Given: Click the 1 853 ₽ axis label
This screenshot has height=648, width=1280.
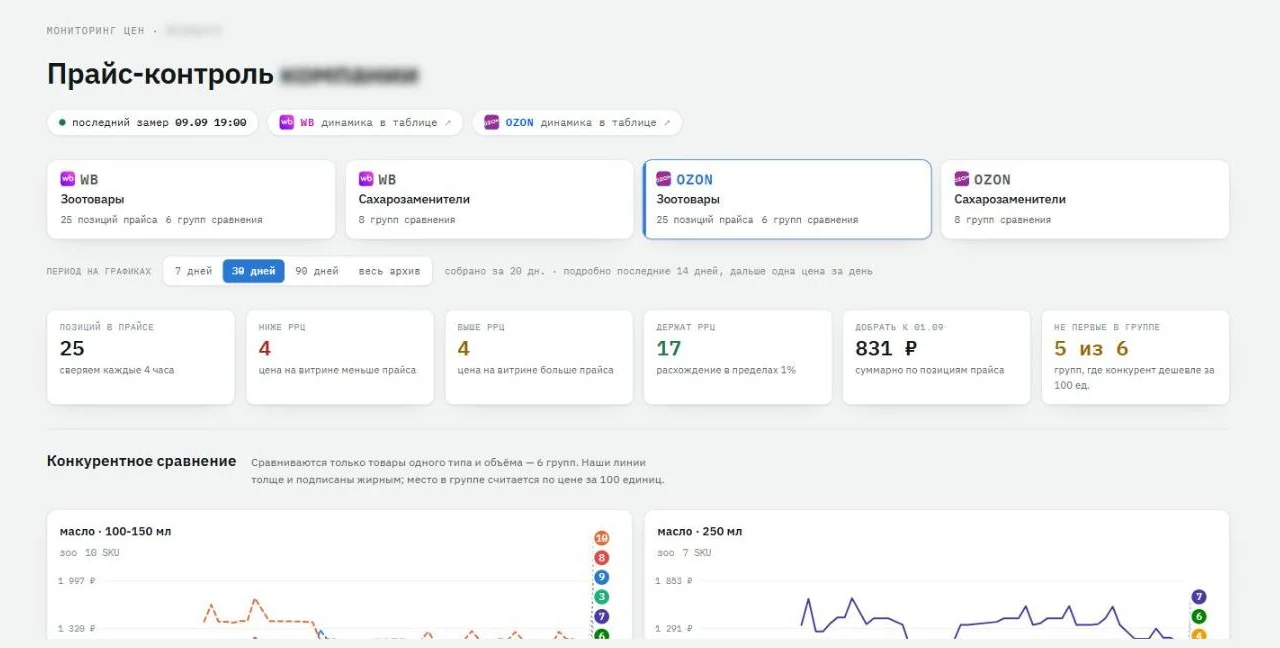Looking at the screenshot, I should [675, 581].
